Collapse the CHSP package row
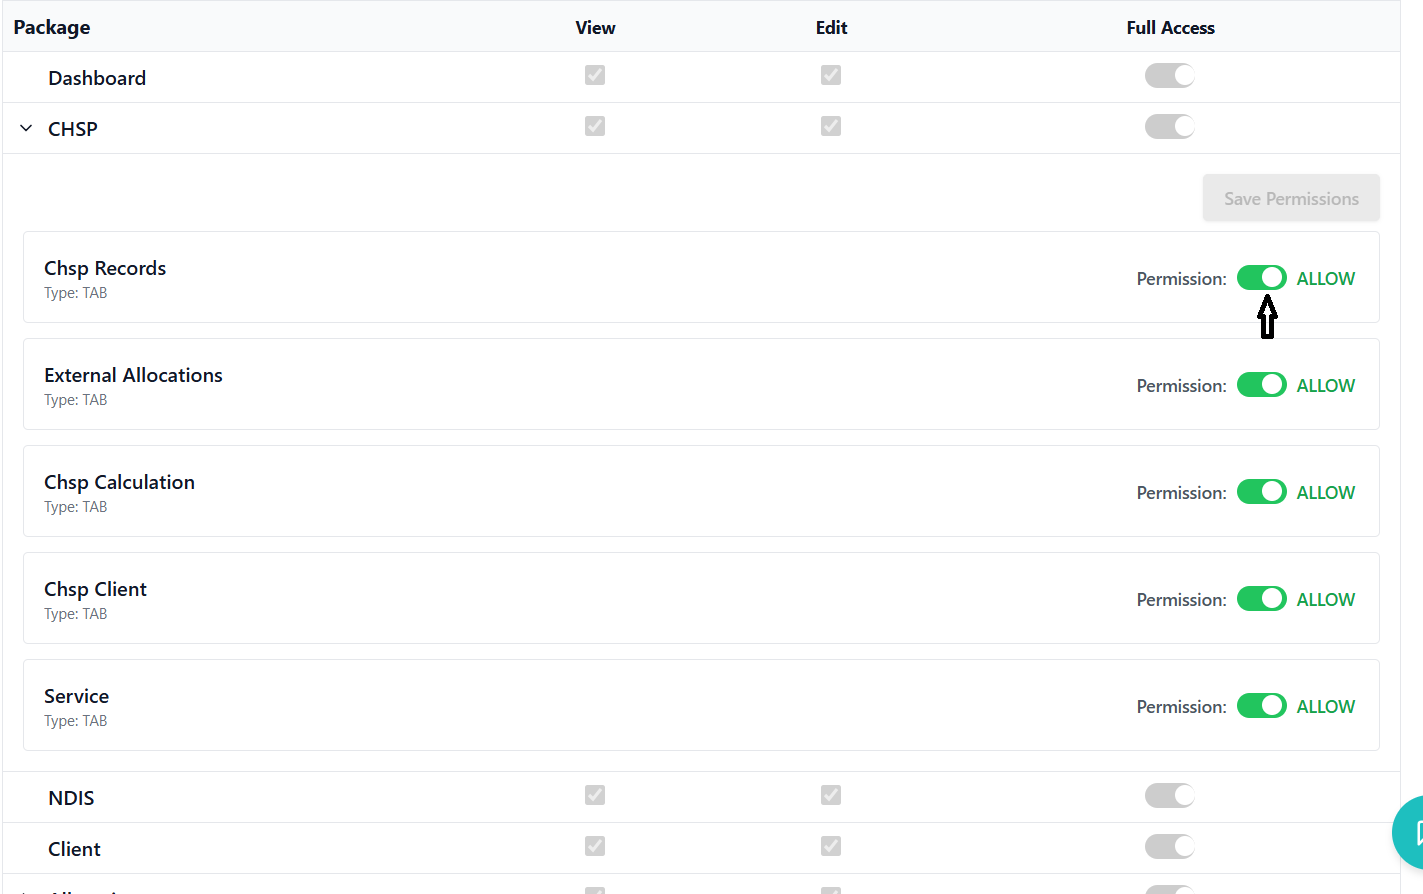 [27, 129]
